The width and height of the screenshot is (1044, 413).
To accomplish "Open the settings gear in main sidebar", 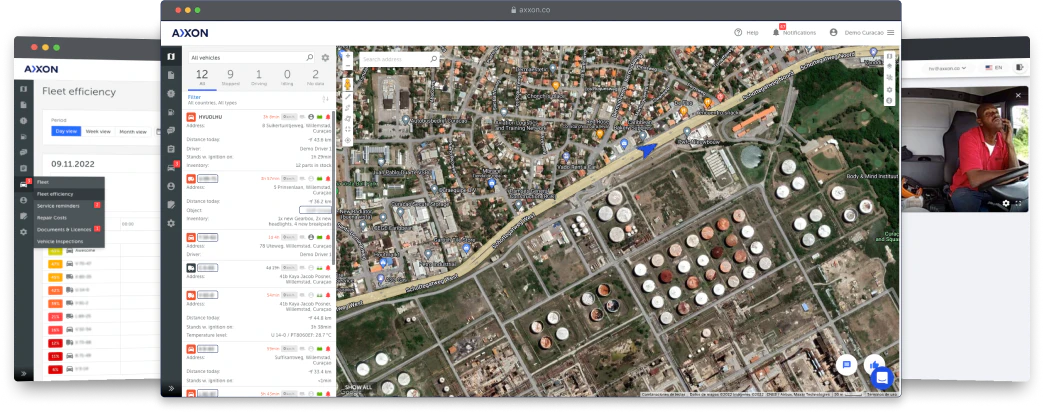I will (171, 223).
